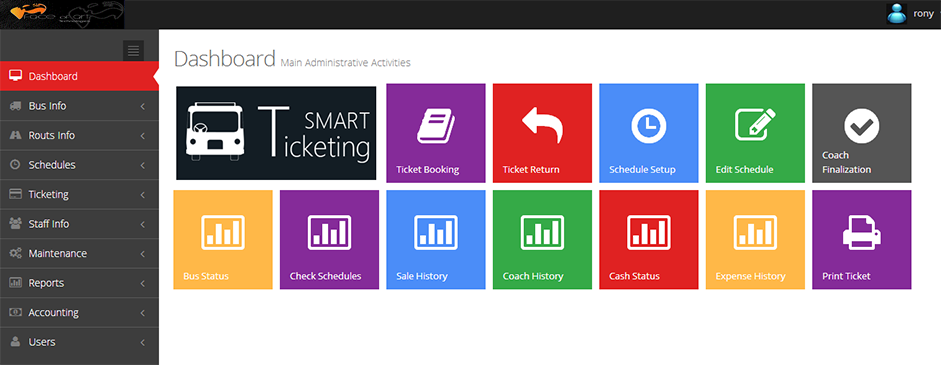Select Dashboard in the sidebar
This screenshot has width=941, height=365.
pyautogui.click(x=79, y=76)
